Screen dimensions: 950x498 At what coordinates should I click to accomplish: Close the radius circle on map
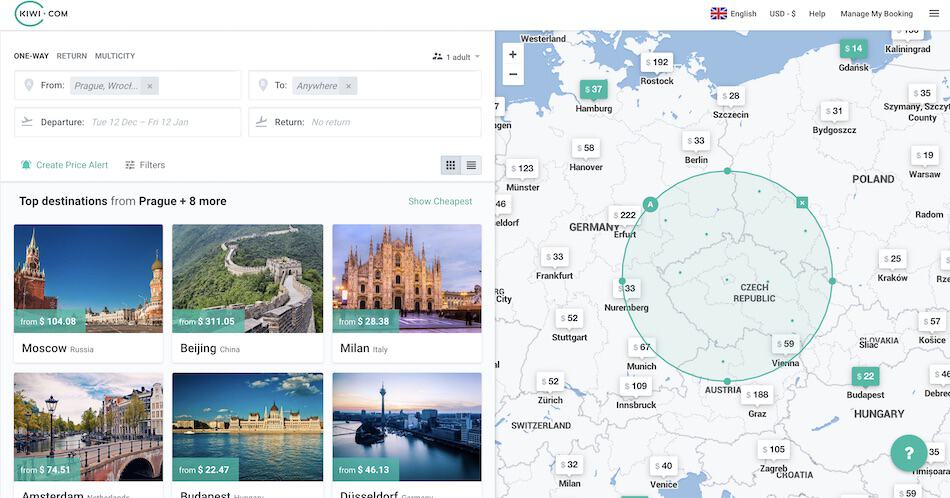pos(802,203)
